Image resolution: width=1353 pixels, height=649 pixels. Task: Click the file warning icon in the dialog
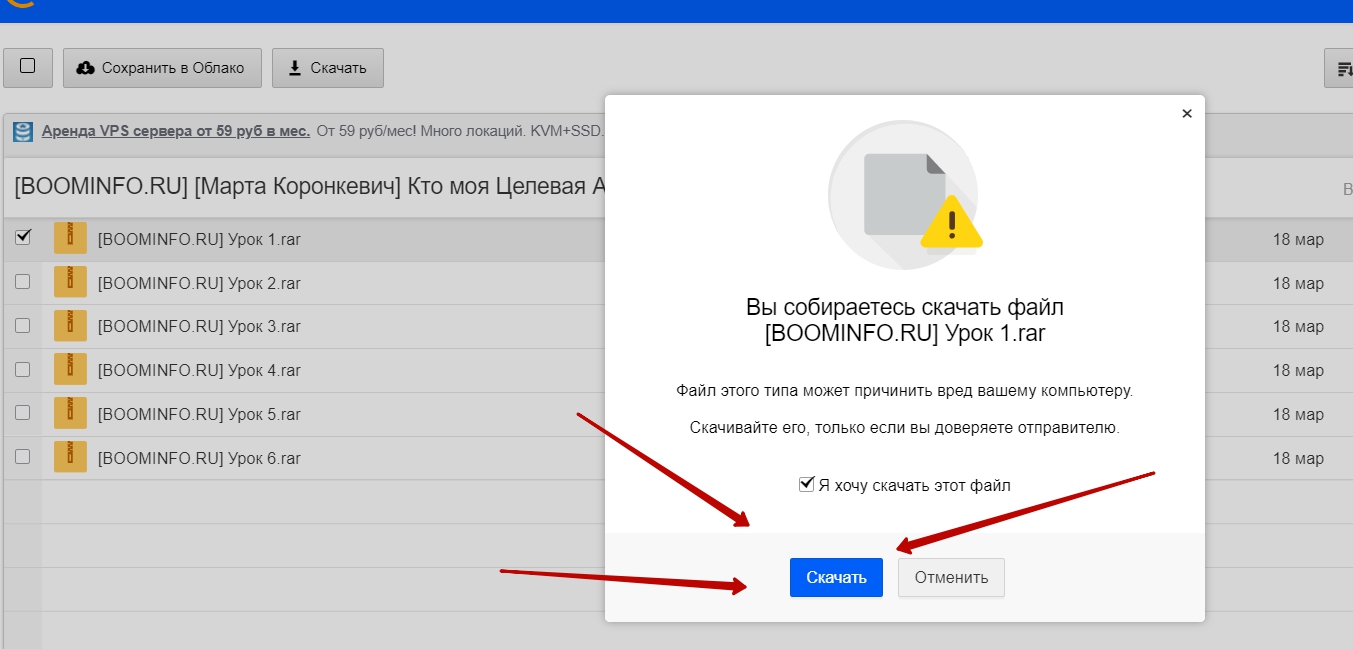[905, 195]
